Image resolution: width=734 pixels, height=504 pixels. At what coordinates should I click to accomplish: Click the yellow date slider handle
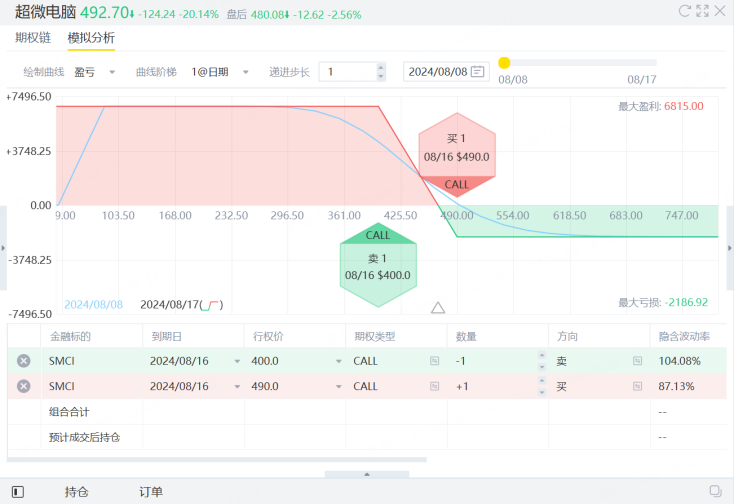504,63
